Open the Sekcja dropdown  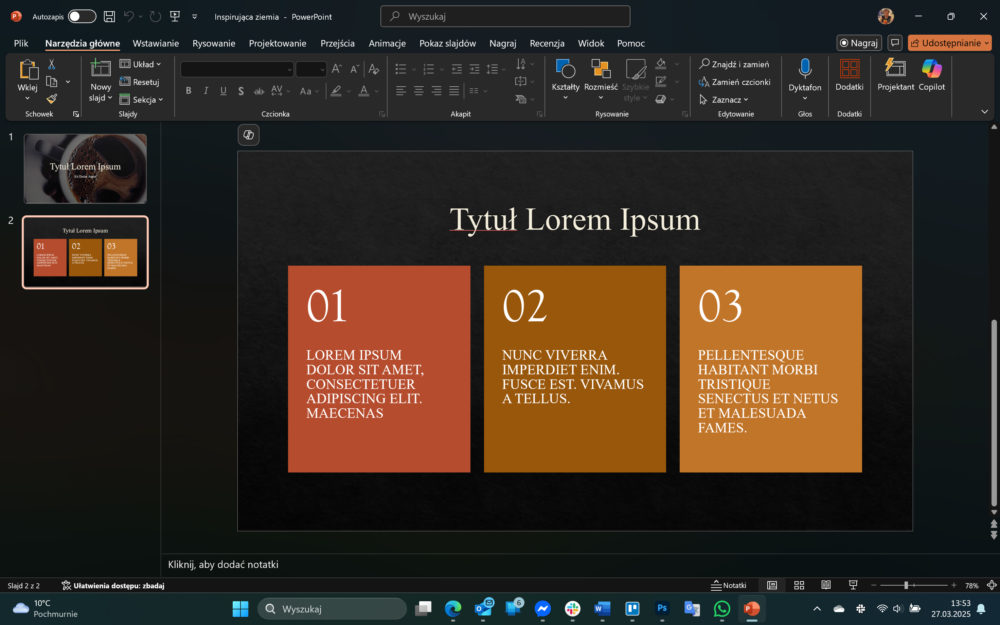[142, 99]
